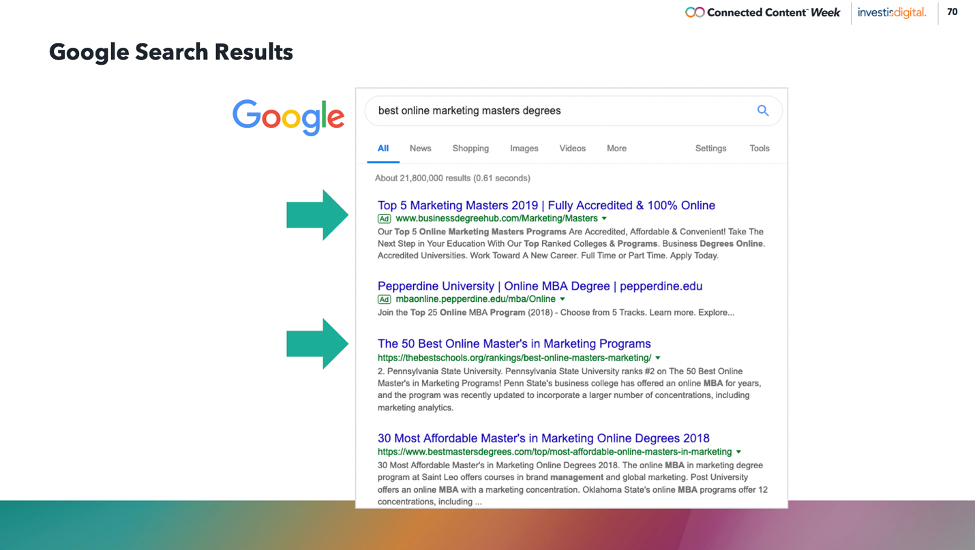Open the search Tools button

(x=759, y=148)
